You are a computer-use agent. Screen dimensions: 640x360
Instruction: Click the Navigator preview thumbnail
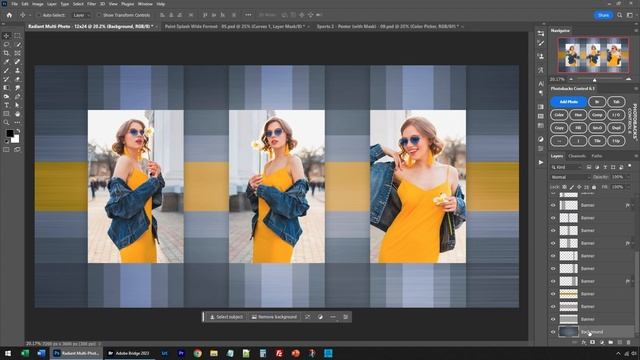pyautogui.click(x=593, y=55)
